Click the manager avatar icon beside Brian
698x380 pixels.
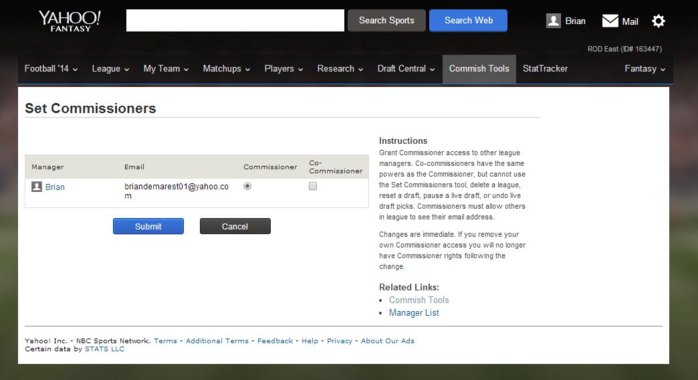37,187
